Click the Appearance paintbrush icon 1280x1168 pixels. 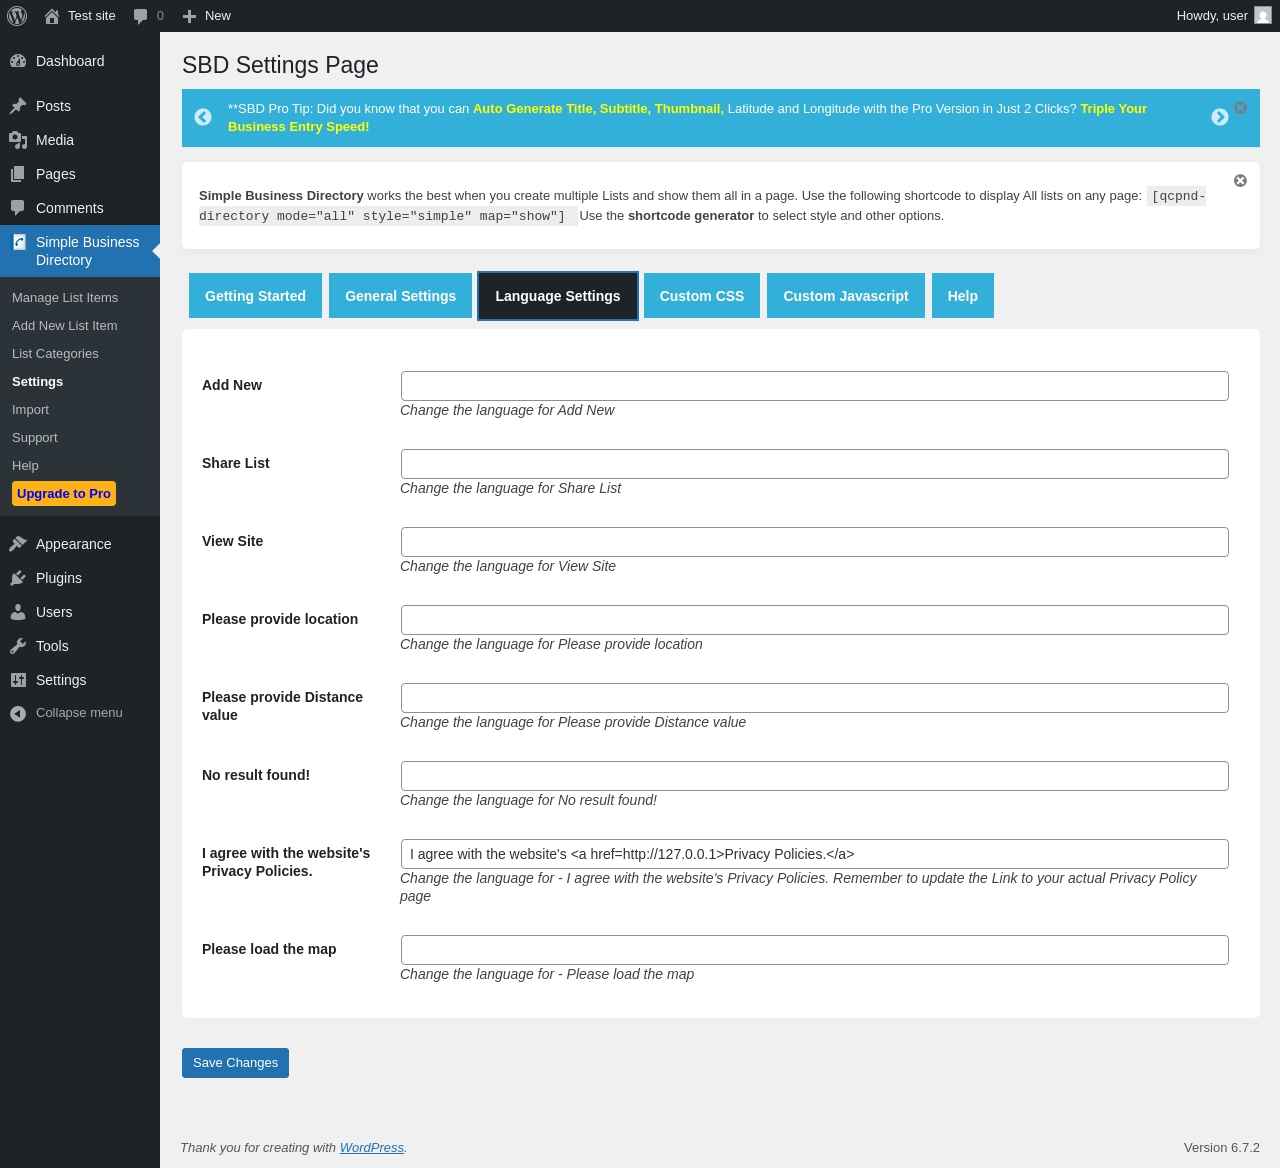click(x=18, y=544)
